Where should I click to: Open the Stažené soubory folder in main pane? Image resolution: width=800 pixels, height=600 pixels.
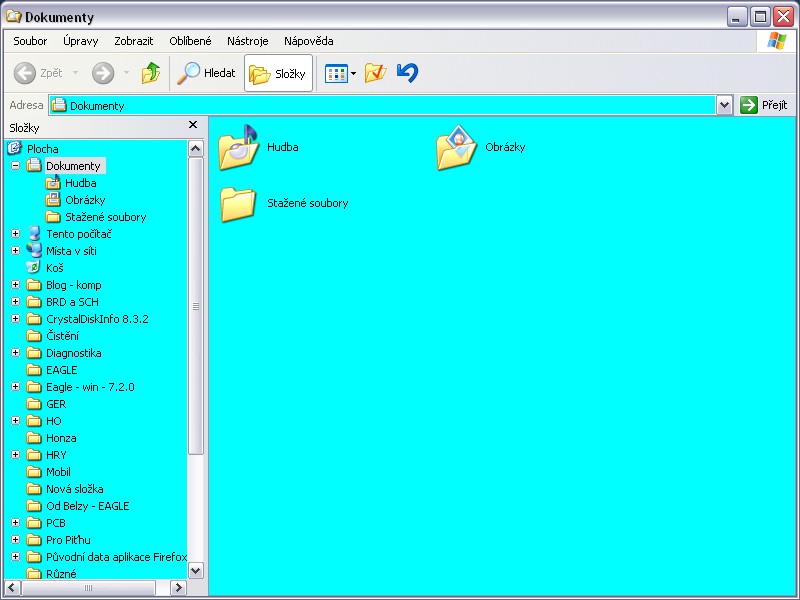coord(238,203)
